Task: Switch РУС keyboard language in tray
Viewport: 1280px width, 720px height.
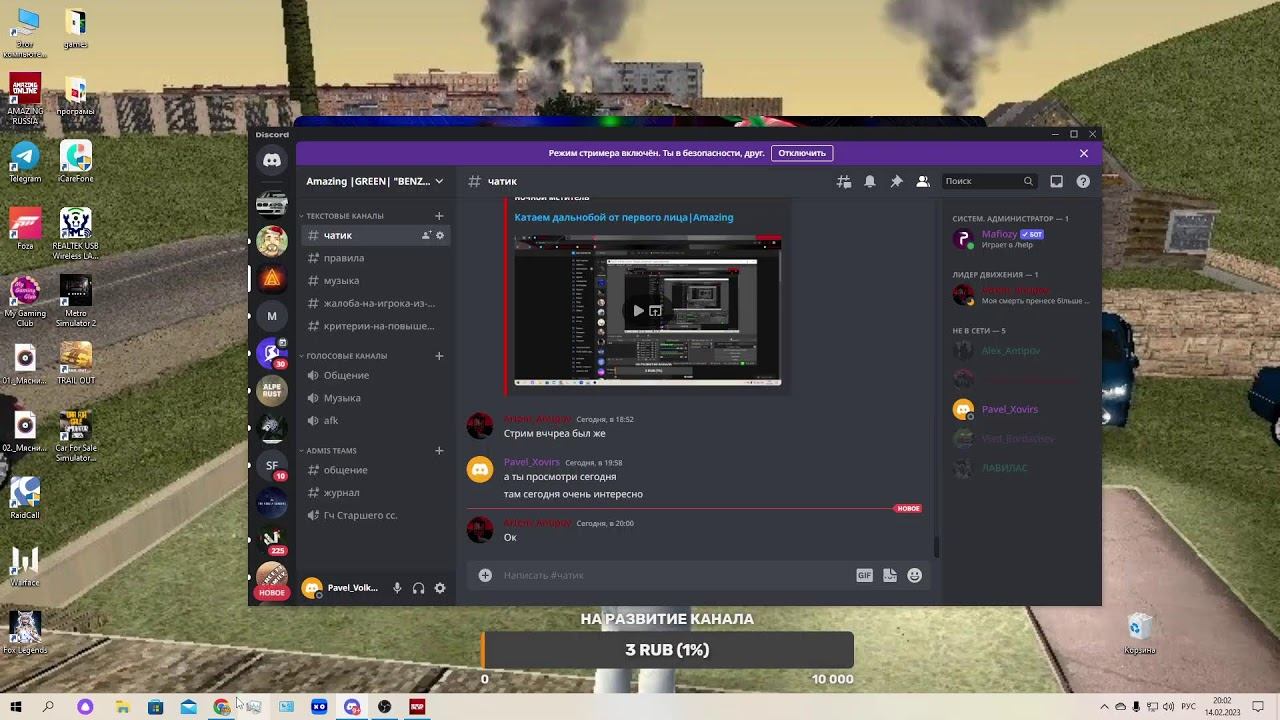Action: coord(1189,707)
